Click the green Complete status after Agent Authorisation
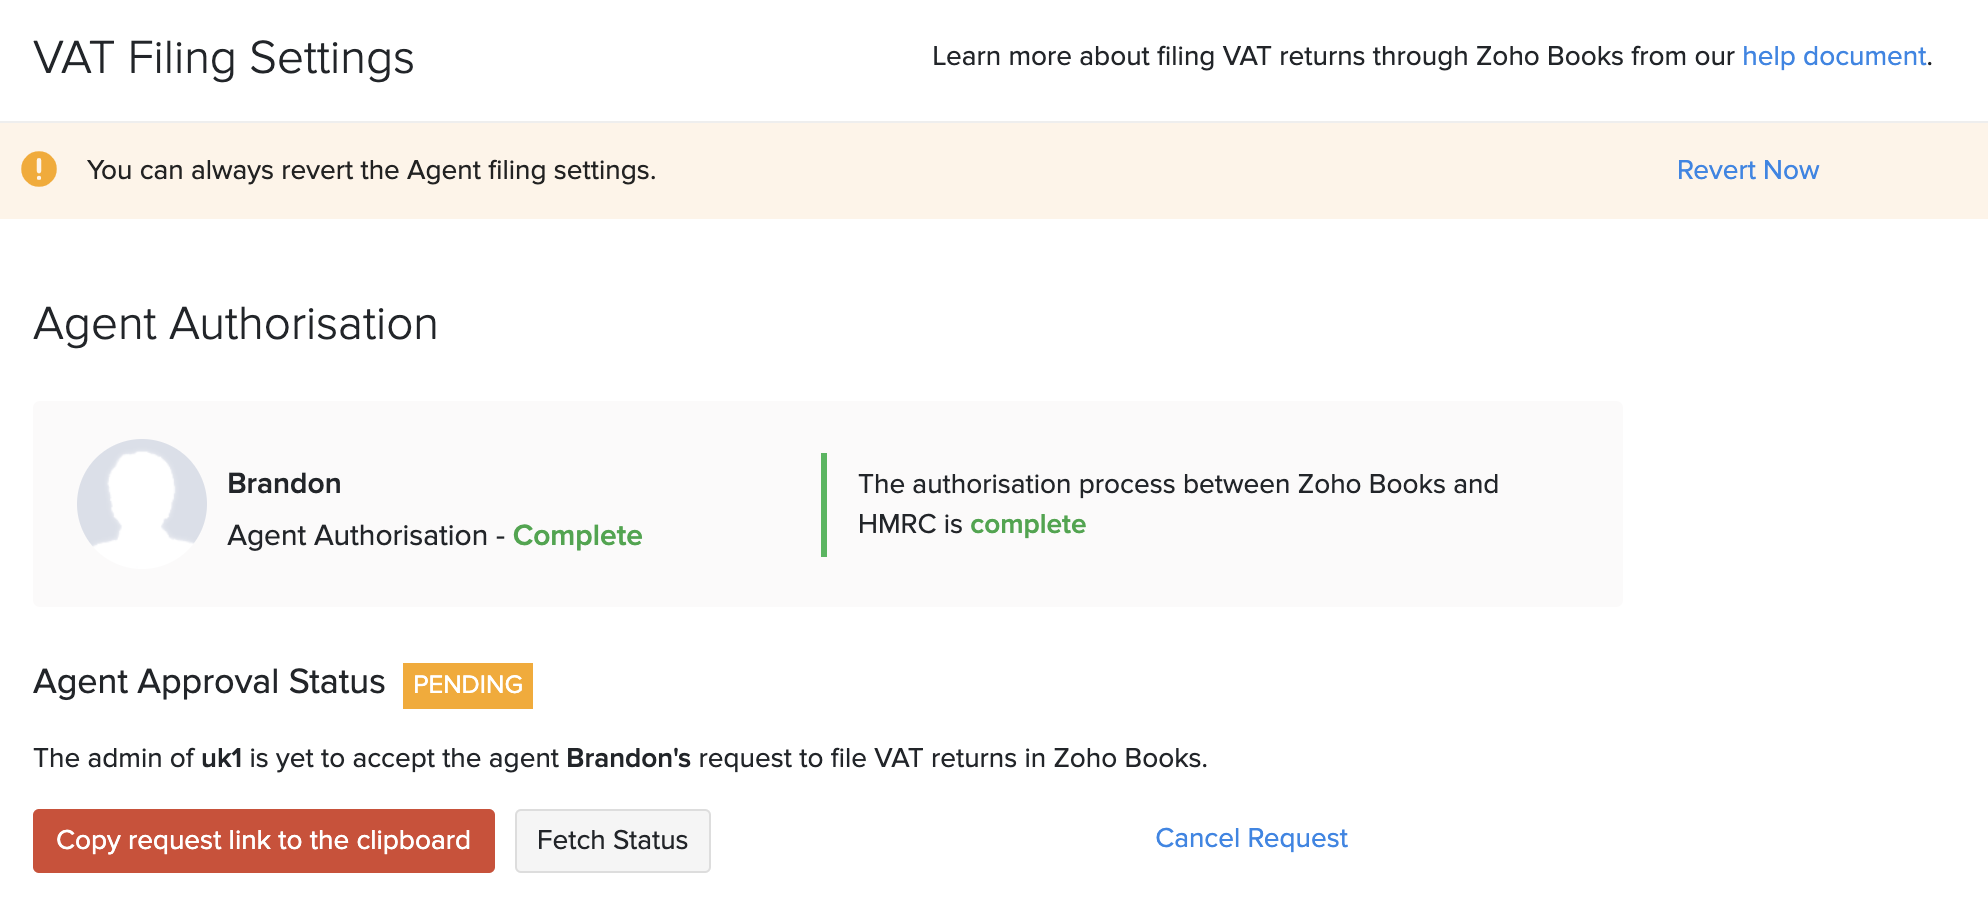The height and width of the screenshot is (920, 1988). tap(577, 535)
